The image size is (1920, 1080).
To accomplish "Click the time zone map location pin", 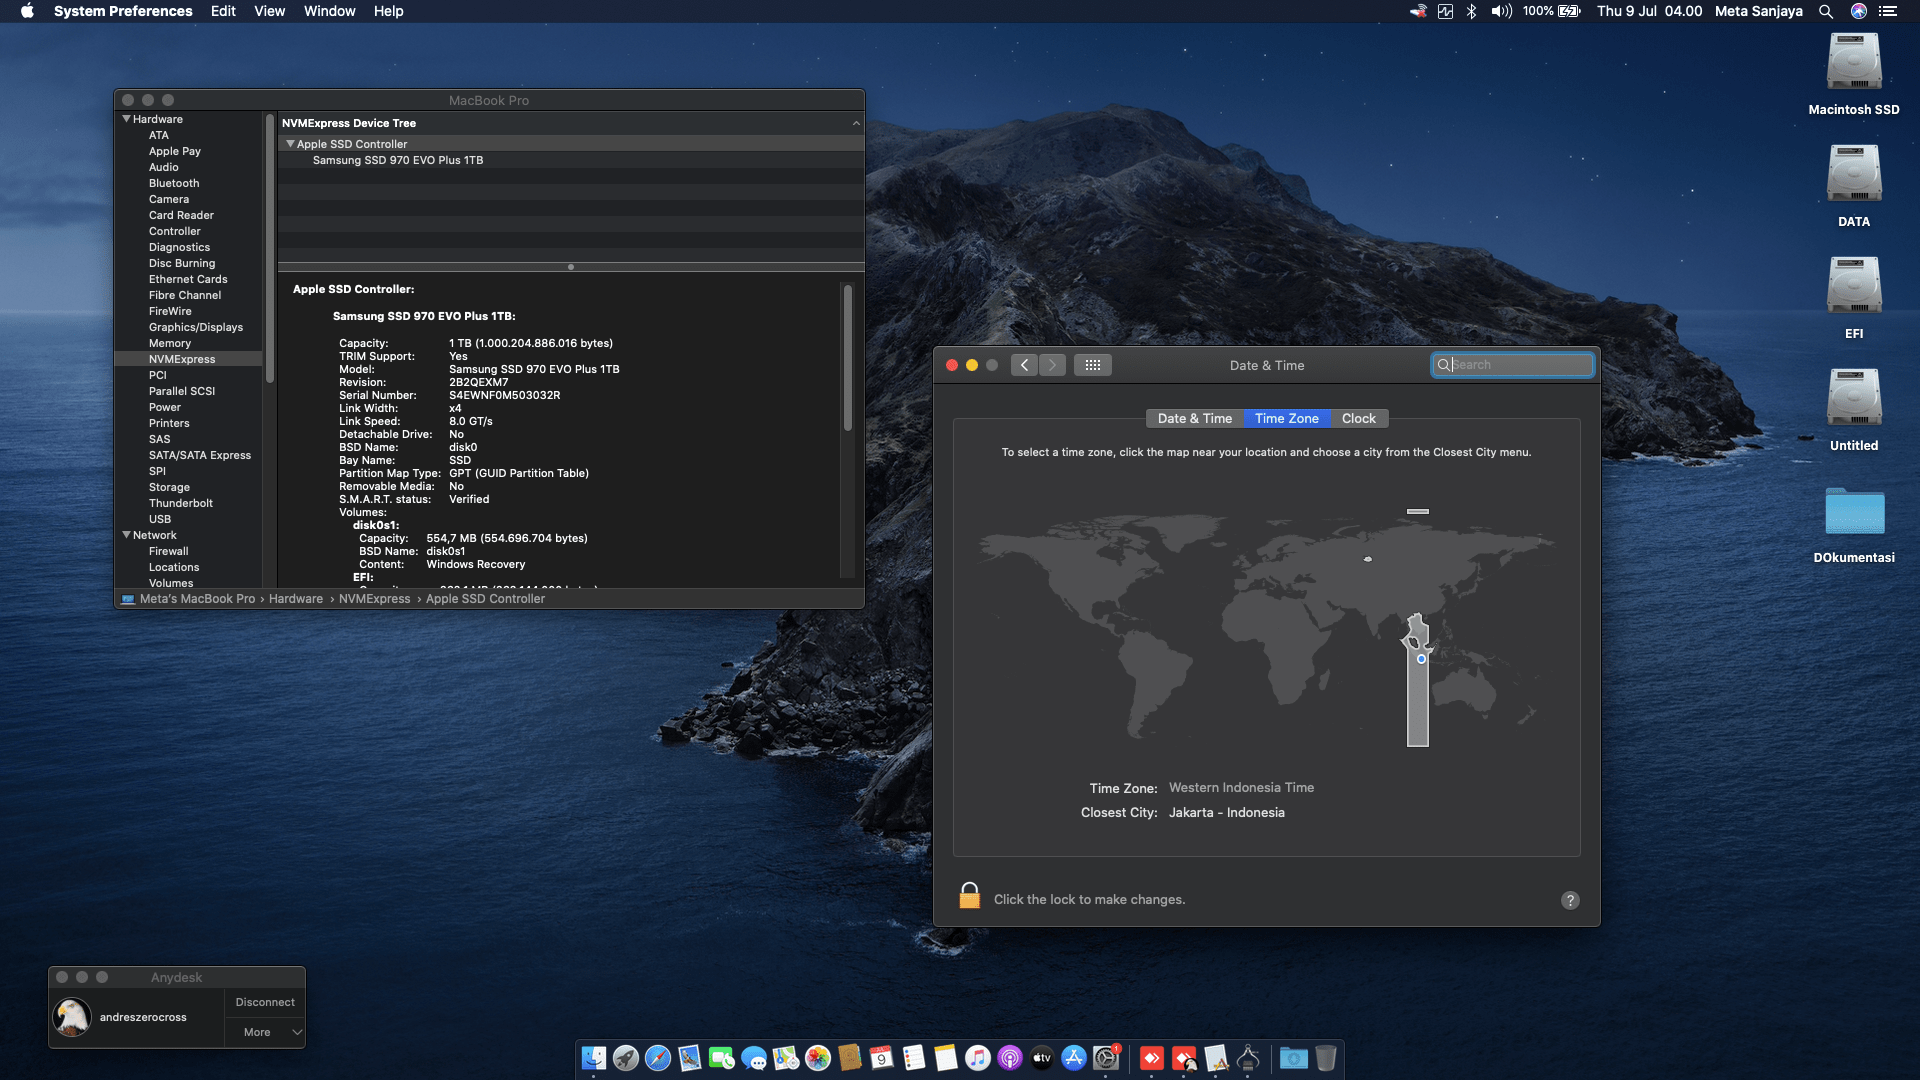I will point(1421,659).
